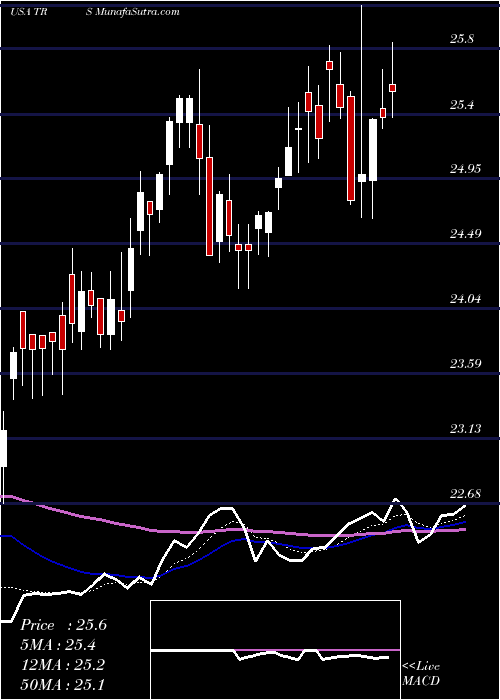Click the 22.68 price axis label
This screenshot has height=700, width=500.
pyautogui.click(x=466, y=494)
